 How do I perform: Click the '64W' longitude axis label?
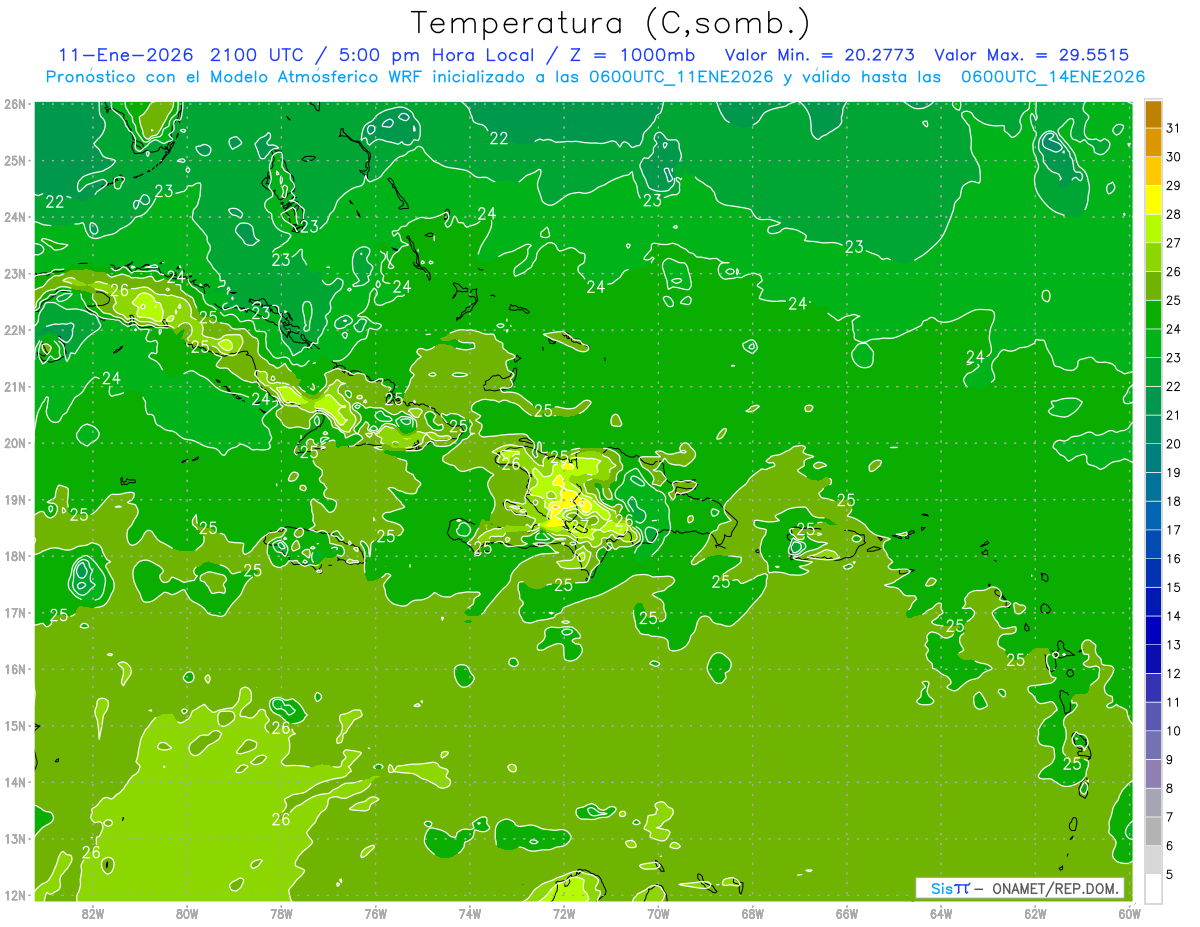[941, 913]
